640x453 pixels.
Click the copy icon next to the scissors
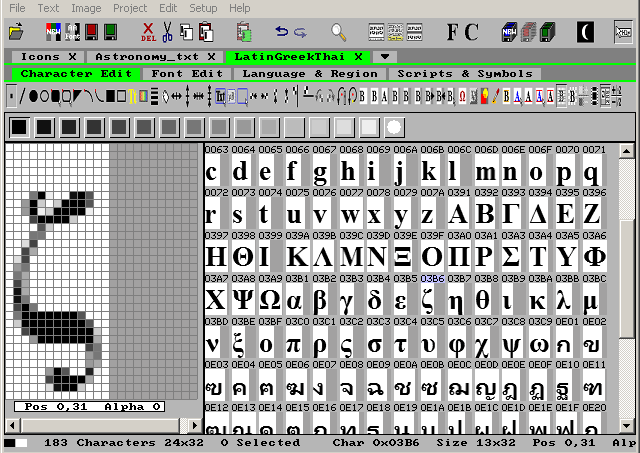coord(187,32)
